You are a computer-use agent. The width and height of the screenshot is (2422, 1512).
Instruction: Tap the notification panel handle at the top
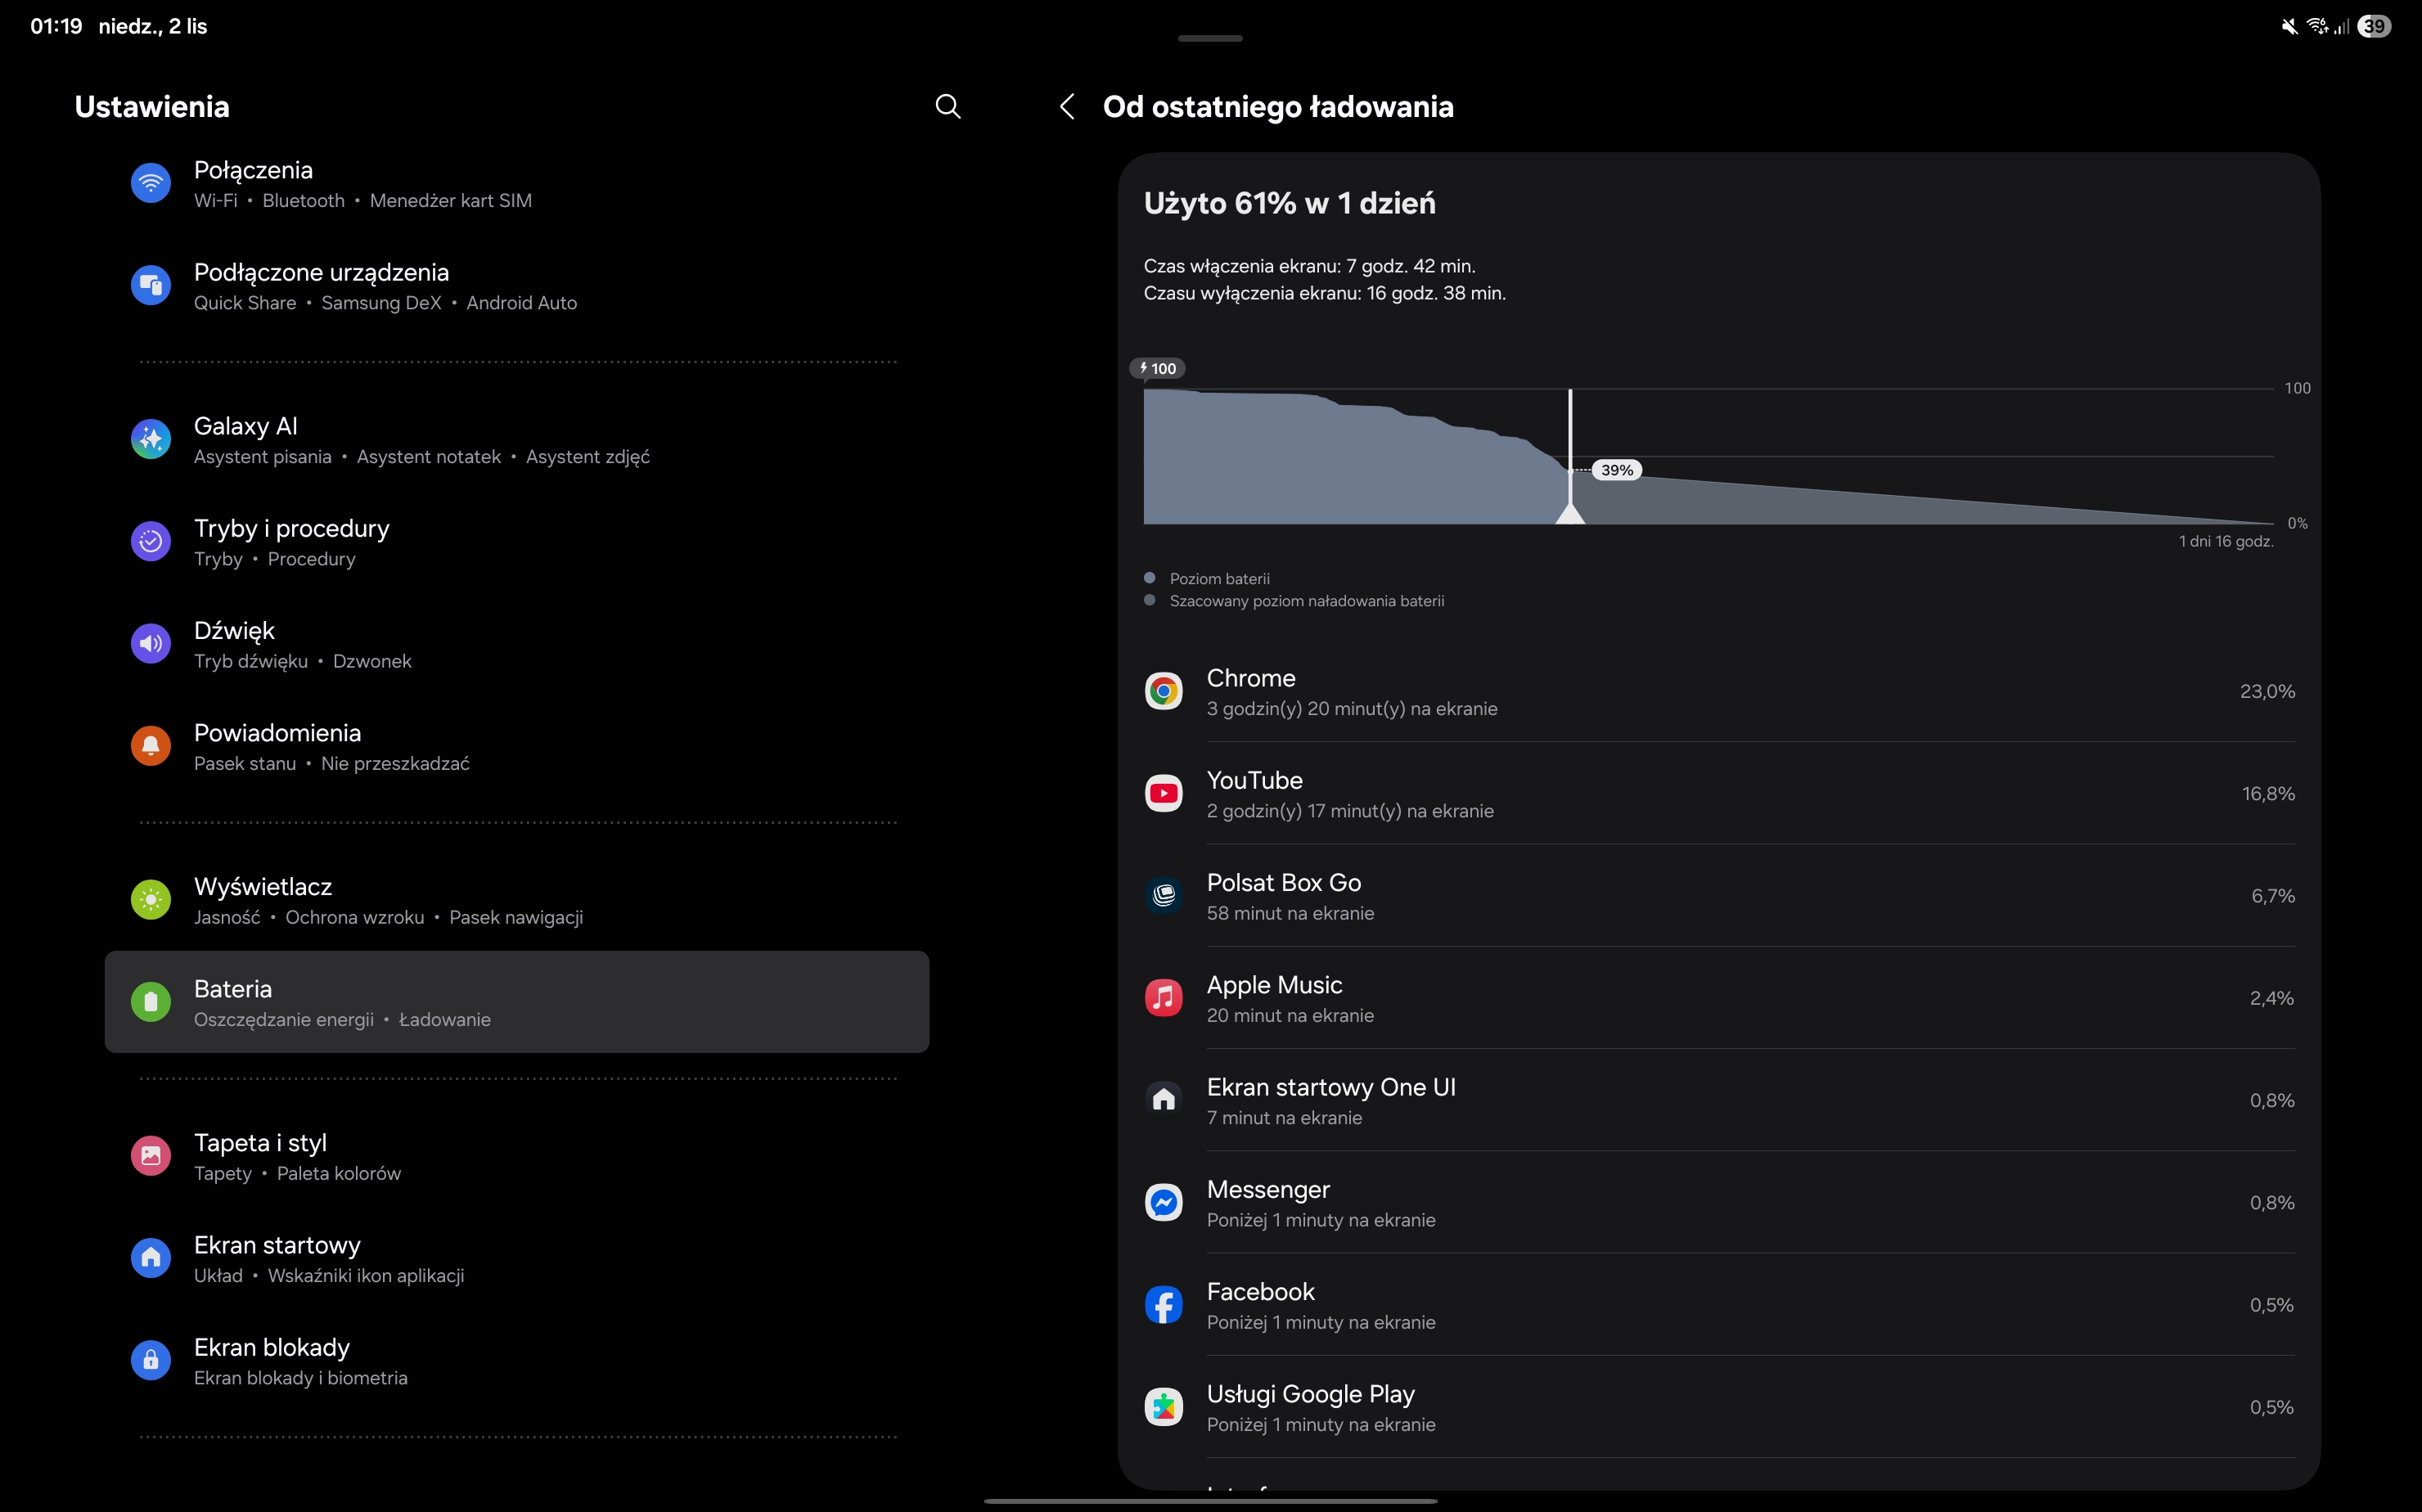point(1210,38)
